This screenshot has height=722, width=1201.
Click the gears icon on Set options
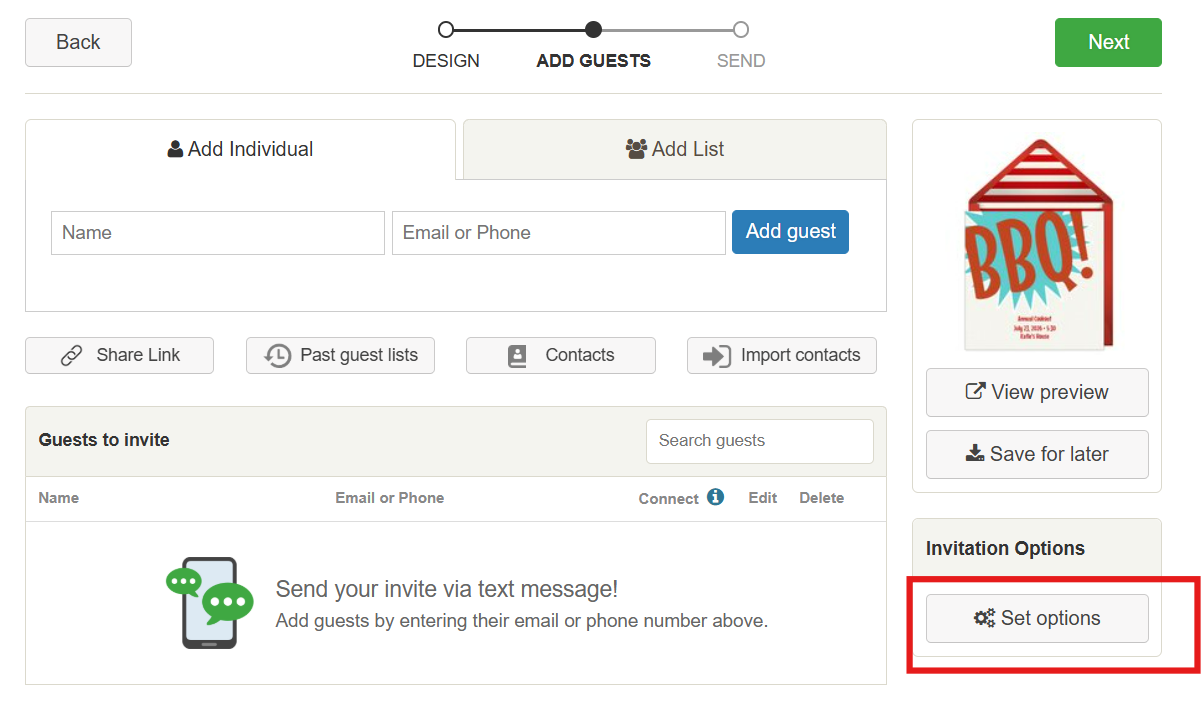click(984, 619)
